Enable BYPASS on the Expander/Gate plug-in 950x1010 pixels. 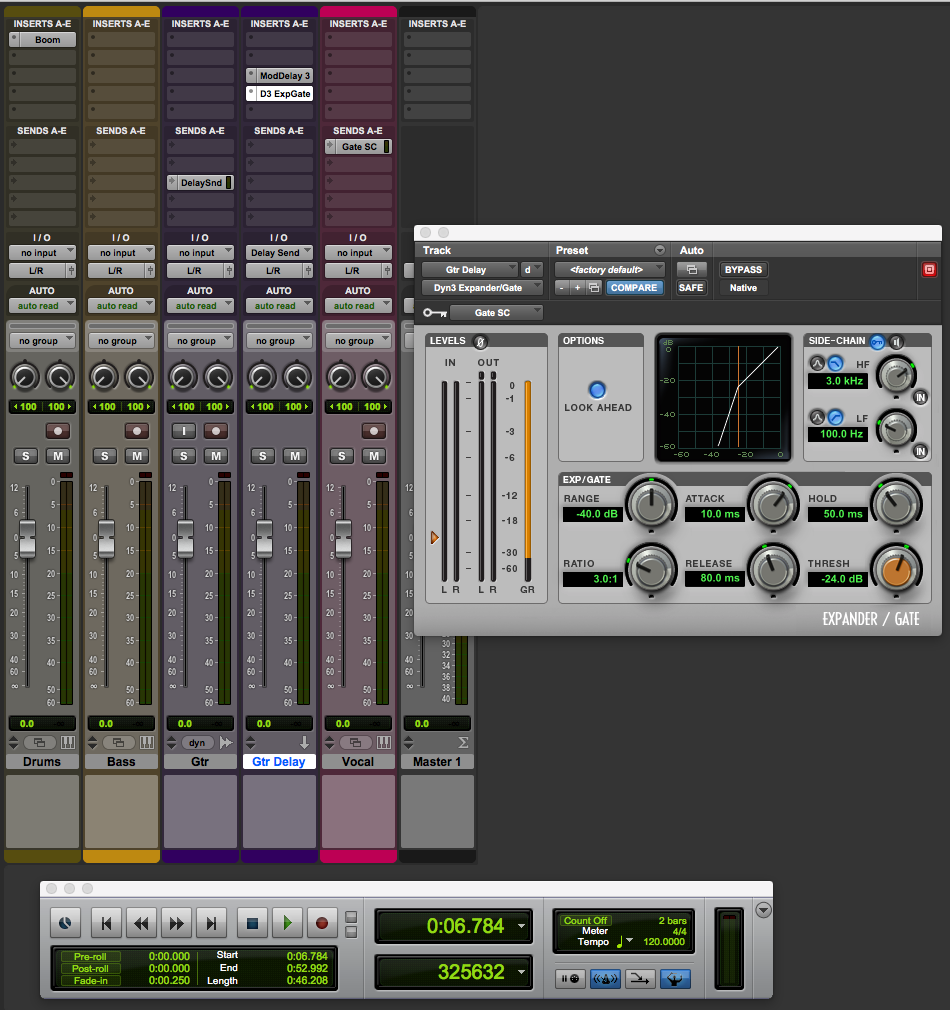tap(742, 268)
